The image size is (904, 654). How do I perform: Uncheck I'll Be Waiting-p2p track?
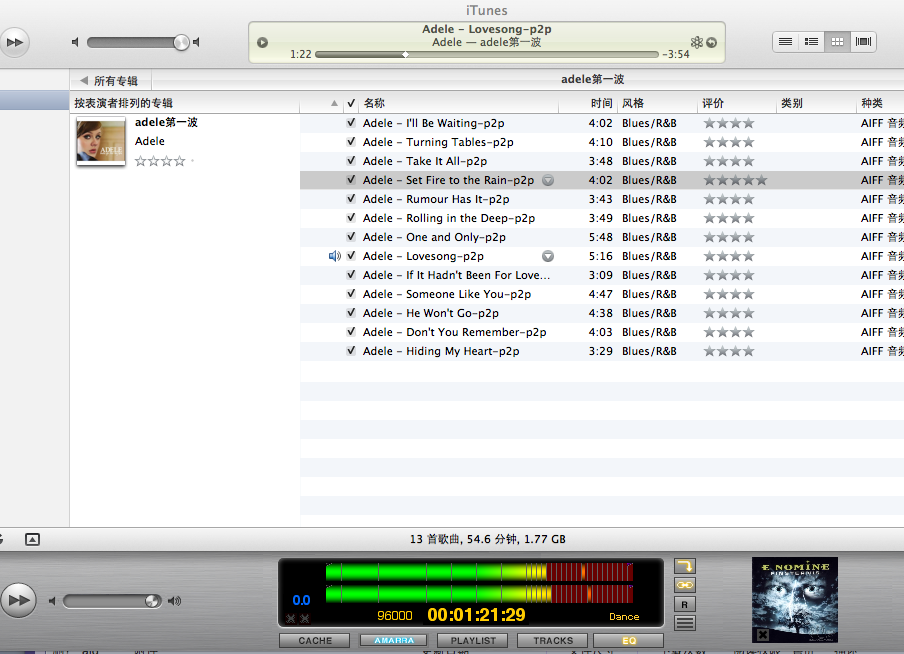pos(351,123)
